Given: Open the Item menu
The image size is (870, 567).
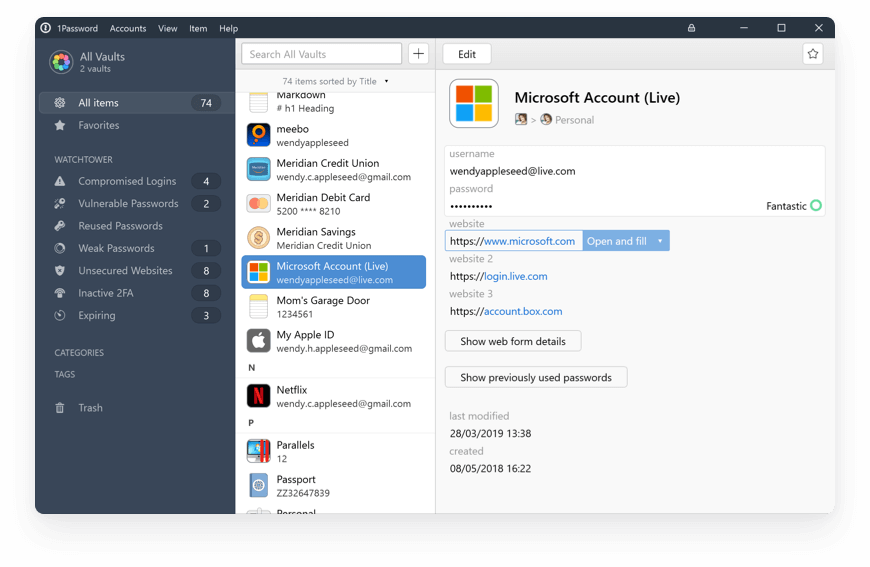Looking at the screenshot, I should [x=198, y=28].
